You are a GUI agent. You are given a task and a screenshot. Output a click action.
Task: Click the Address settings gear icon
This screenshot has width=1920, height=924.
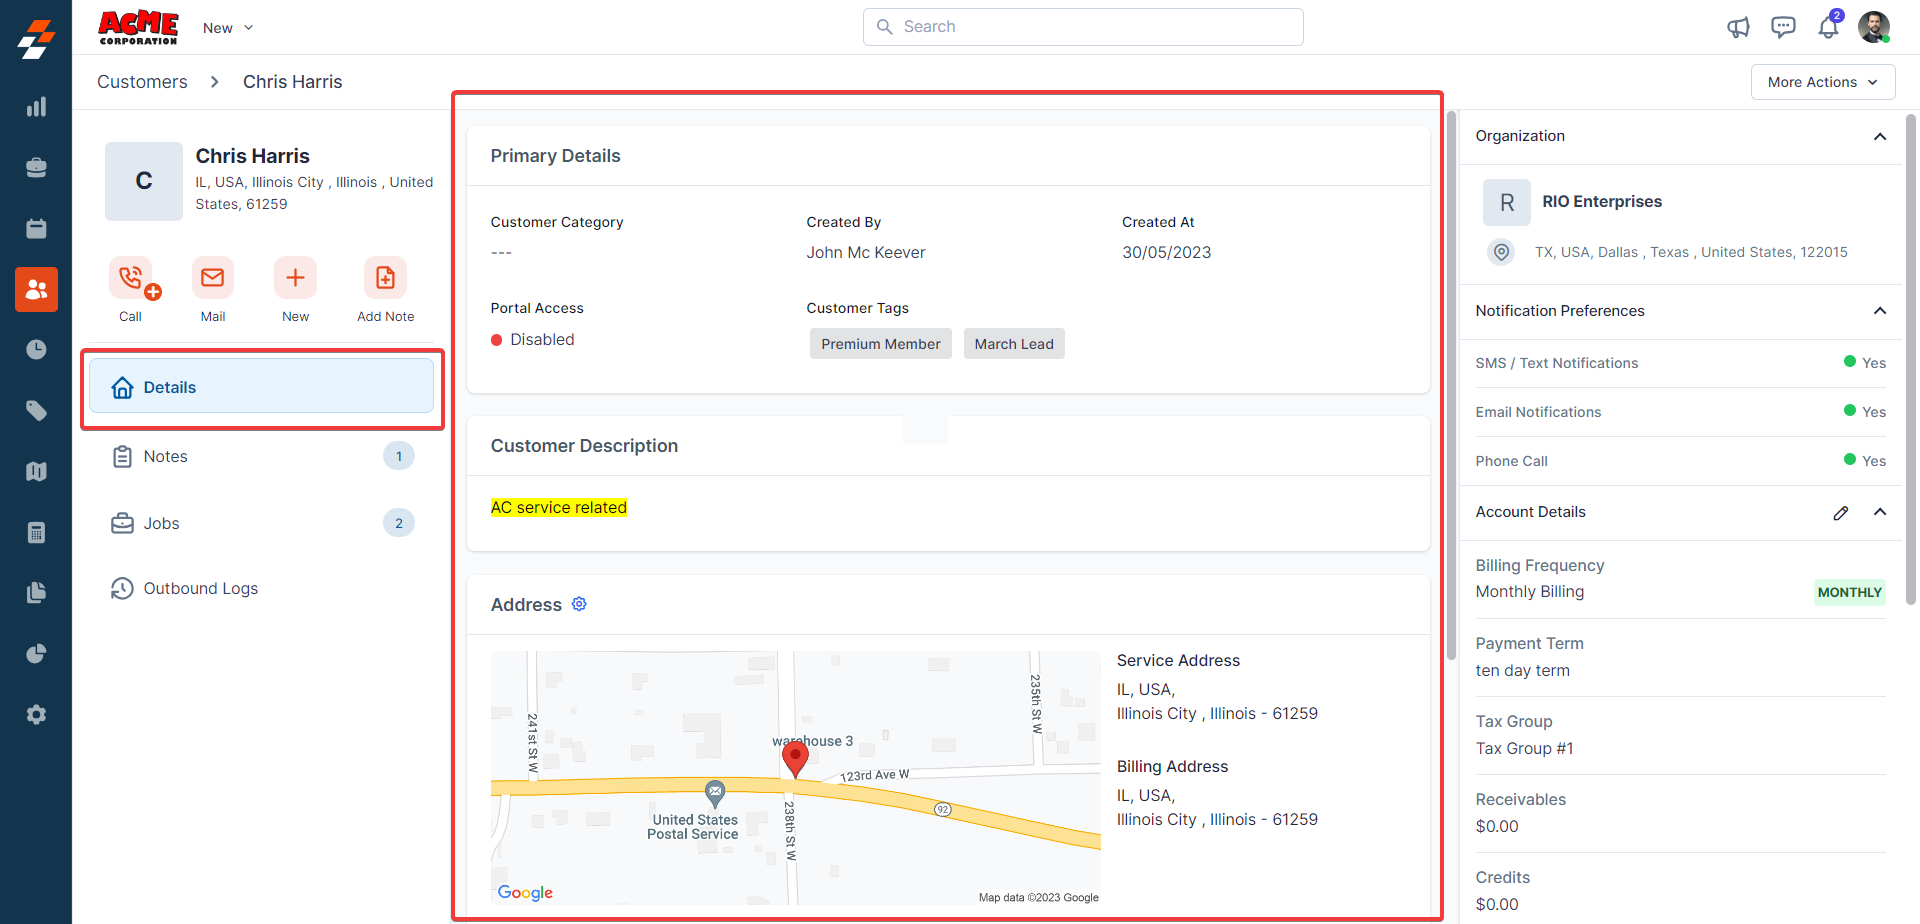(579, 604)
